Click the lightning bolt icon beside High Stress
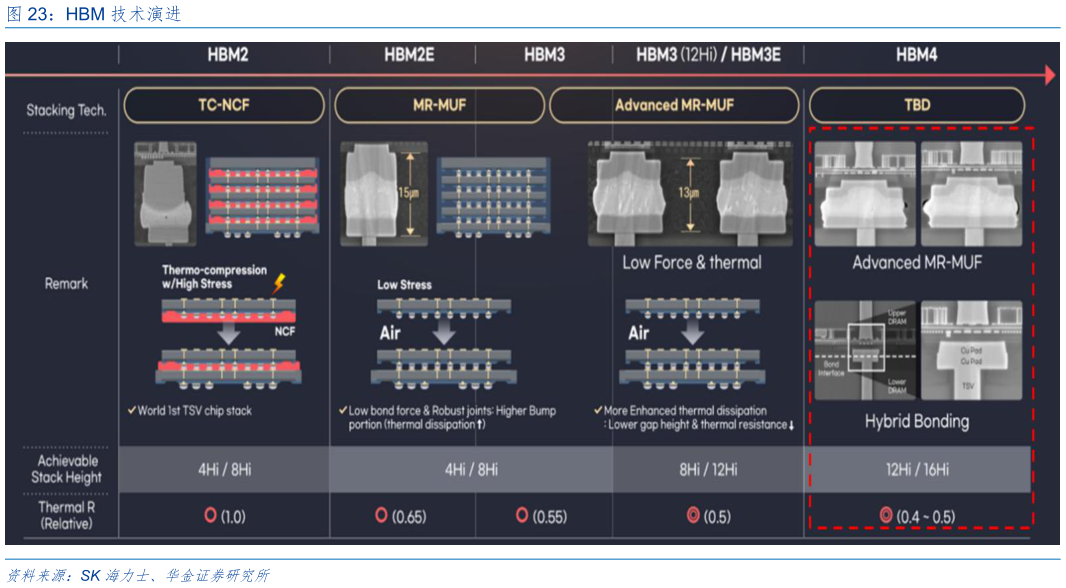This screenshot has width=1066, height=588. coord(279,285)
